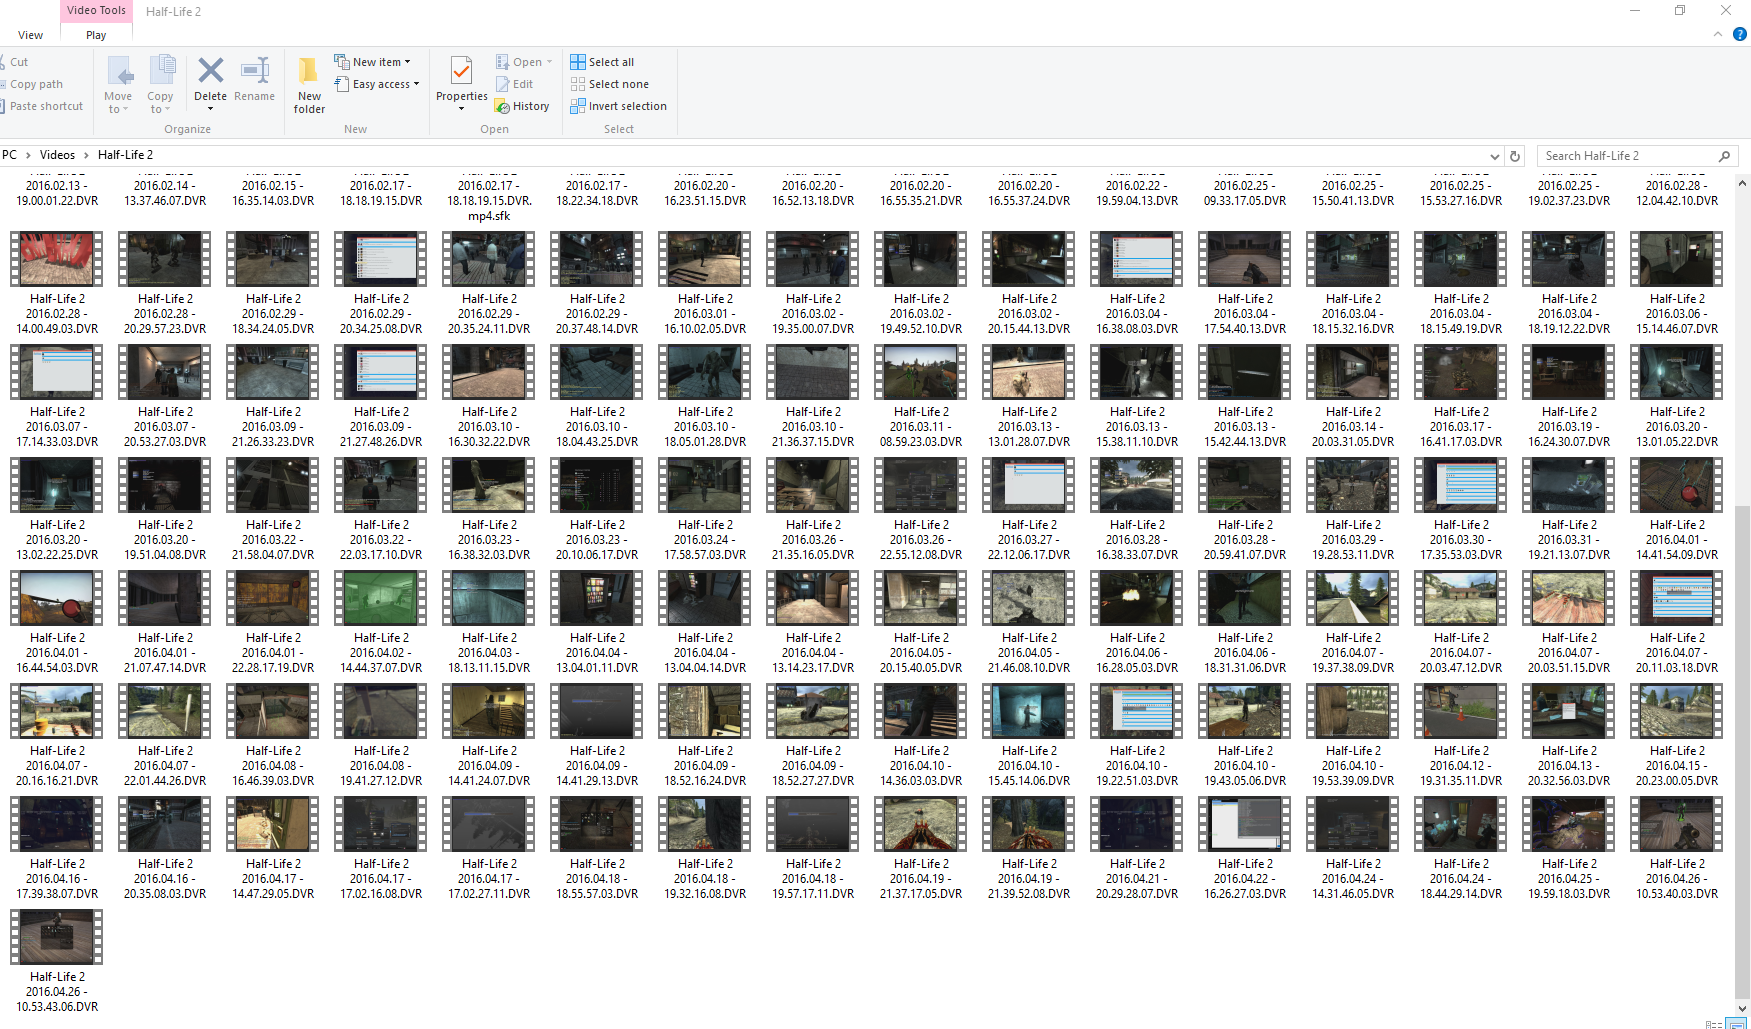
Task: Click the scrollbar up arrow
Action: click(1743, 183)
